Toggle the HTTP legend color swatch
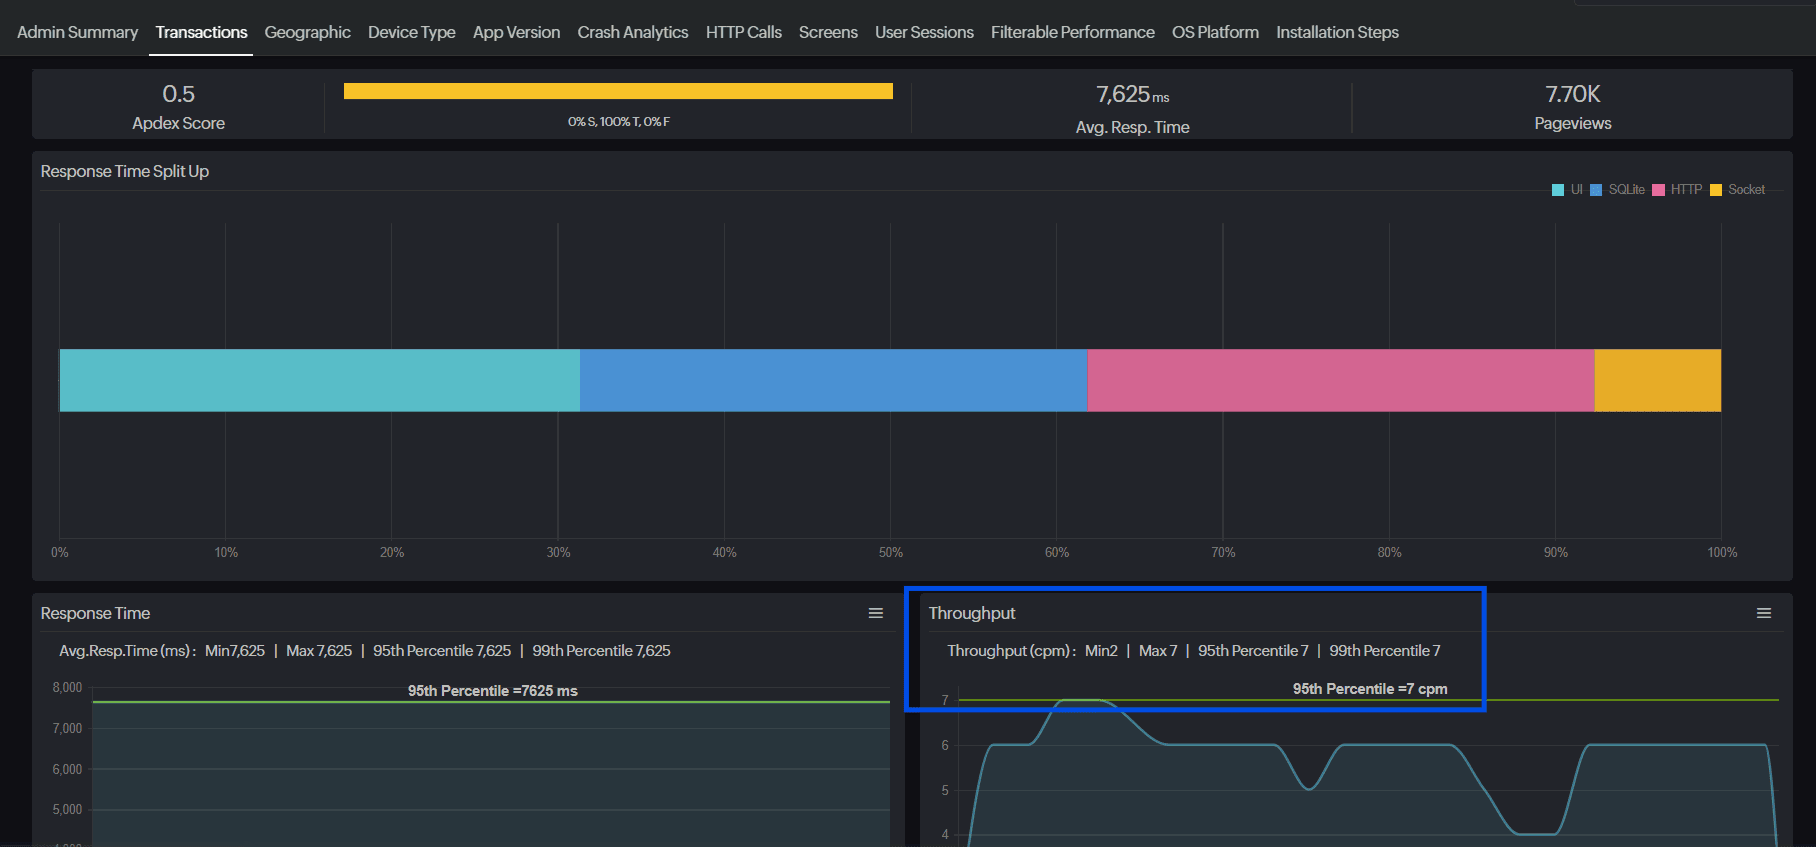 (x=1658, y=190)
